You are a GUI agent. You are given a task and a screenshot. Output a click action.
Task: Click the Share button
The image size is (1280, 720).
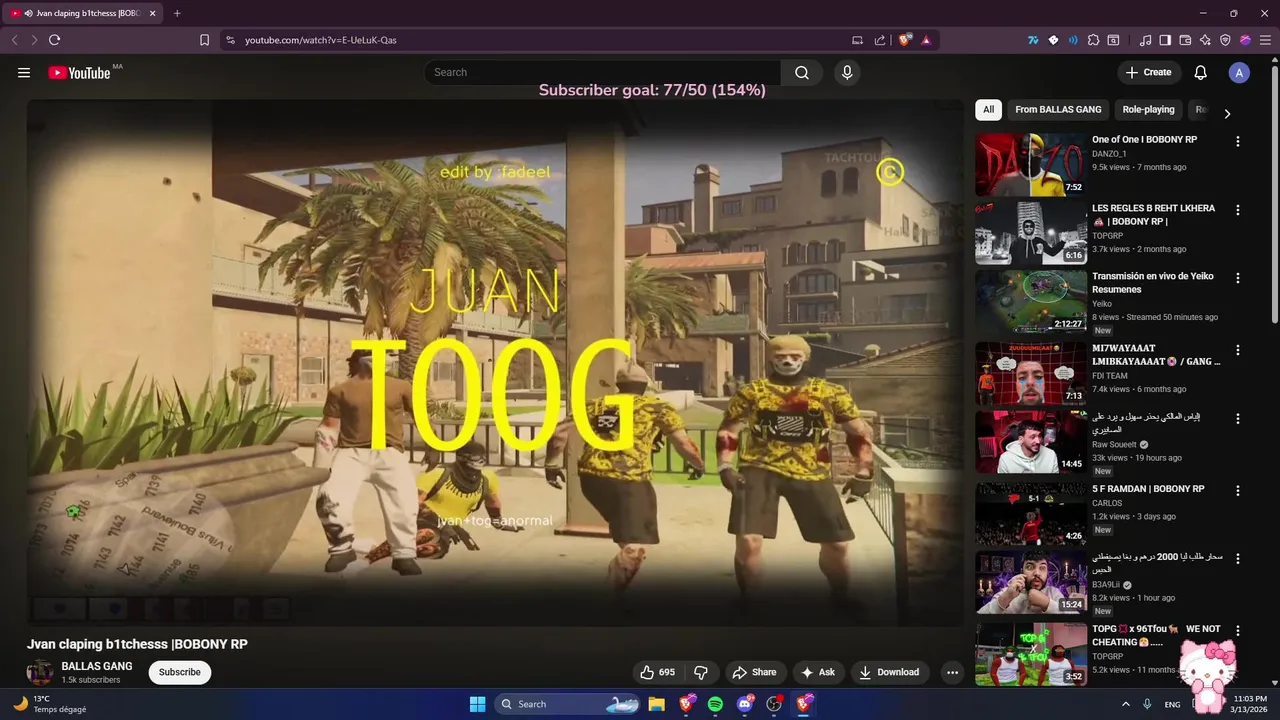pos(754,672)
